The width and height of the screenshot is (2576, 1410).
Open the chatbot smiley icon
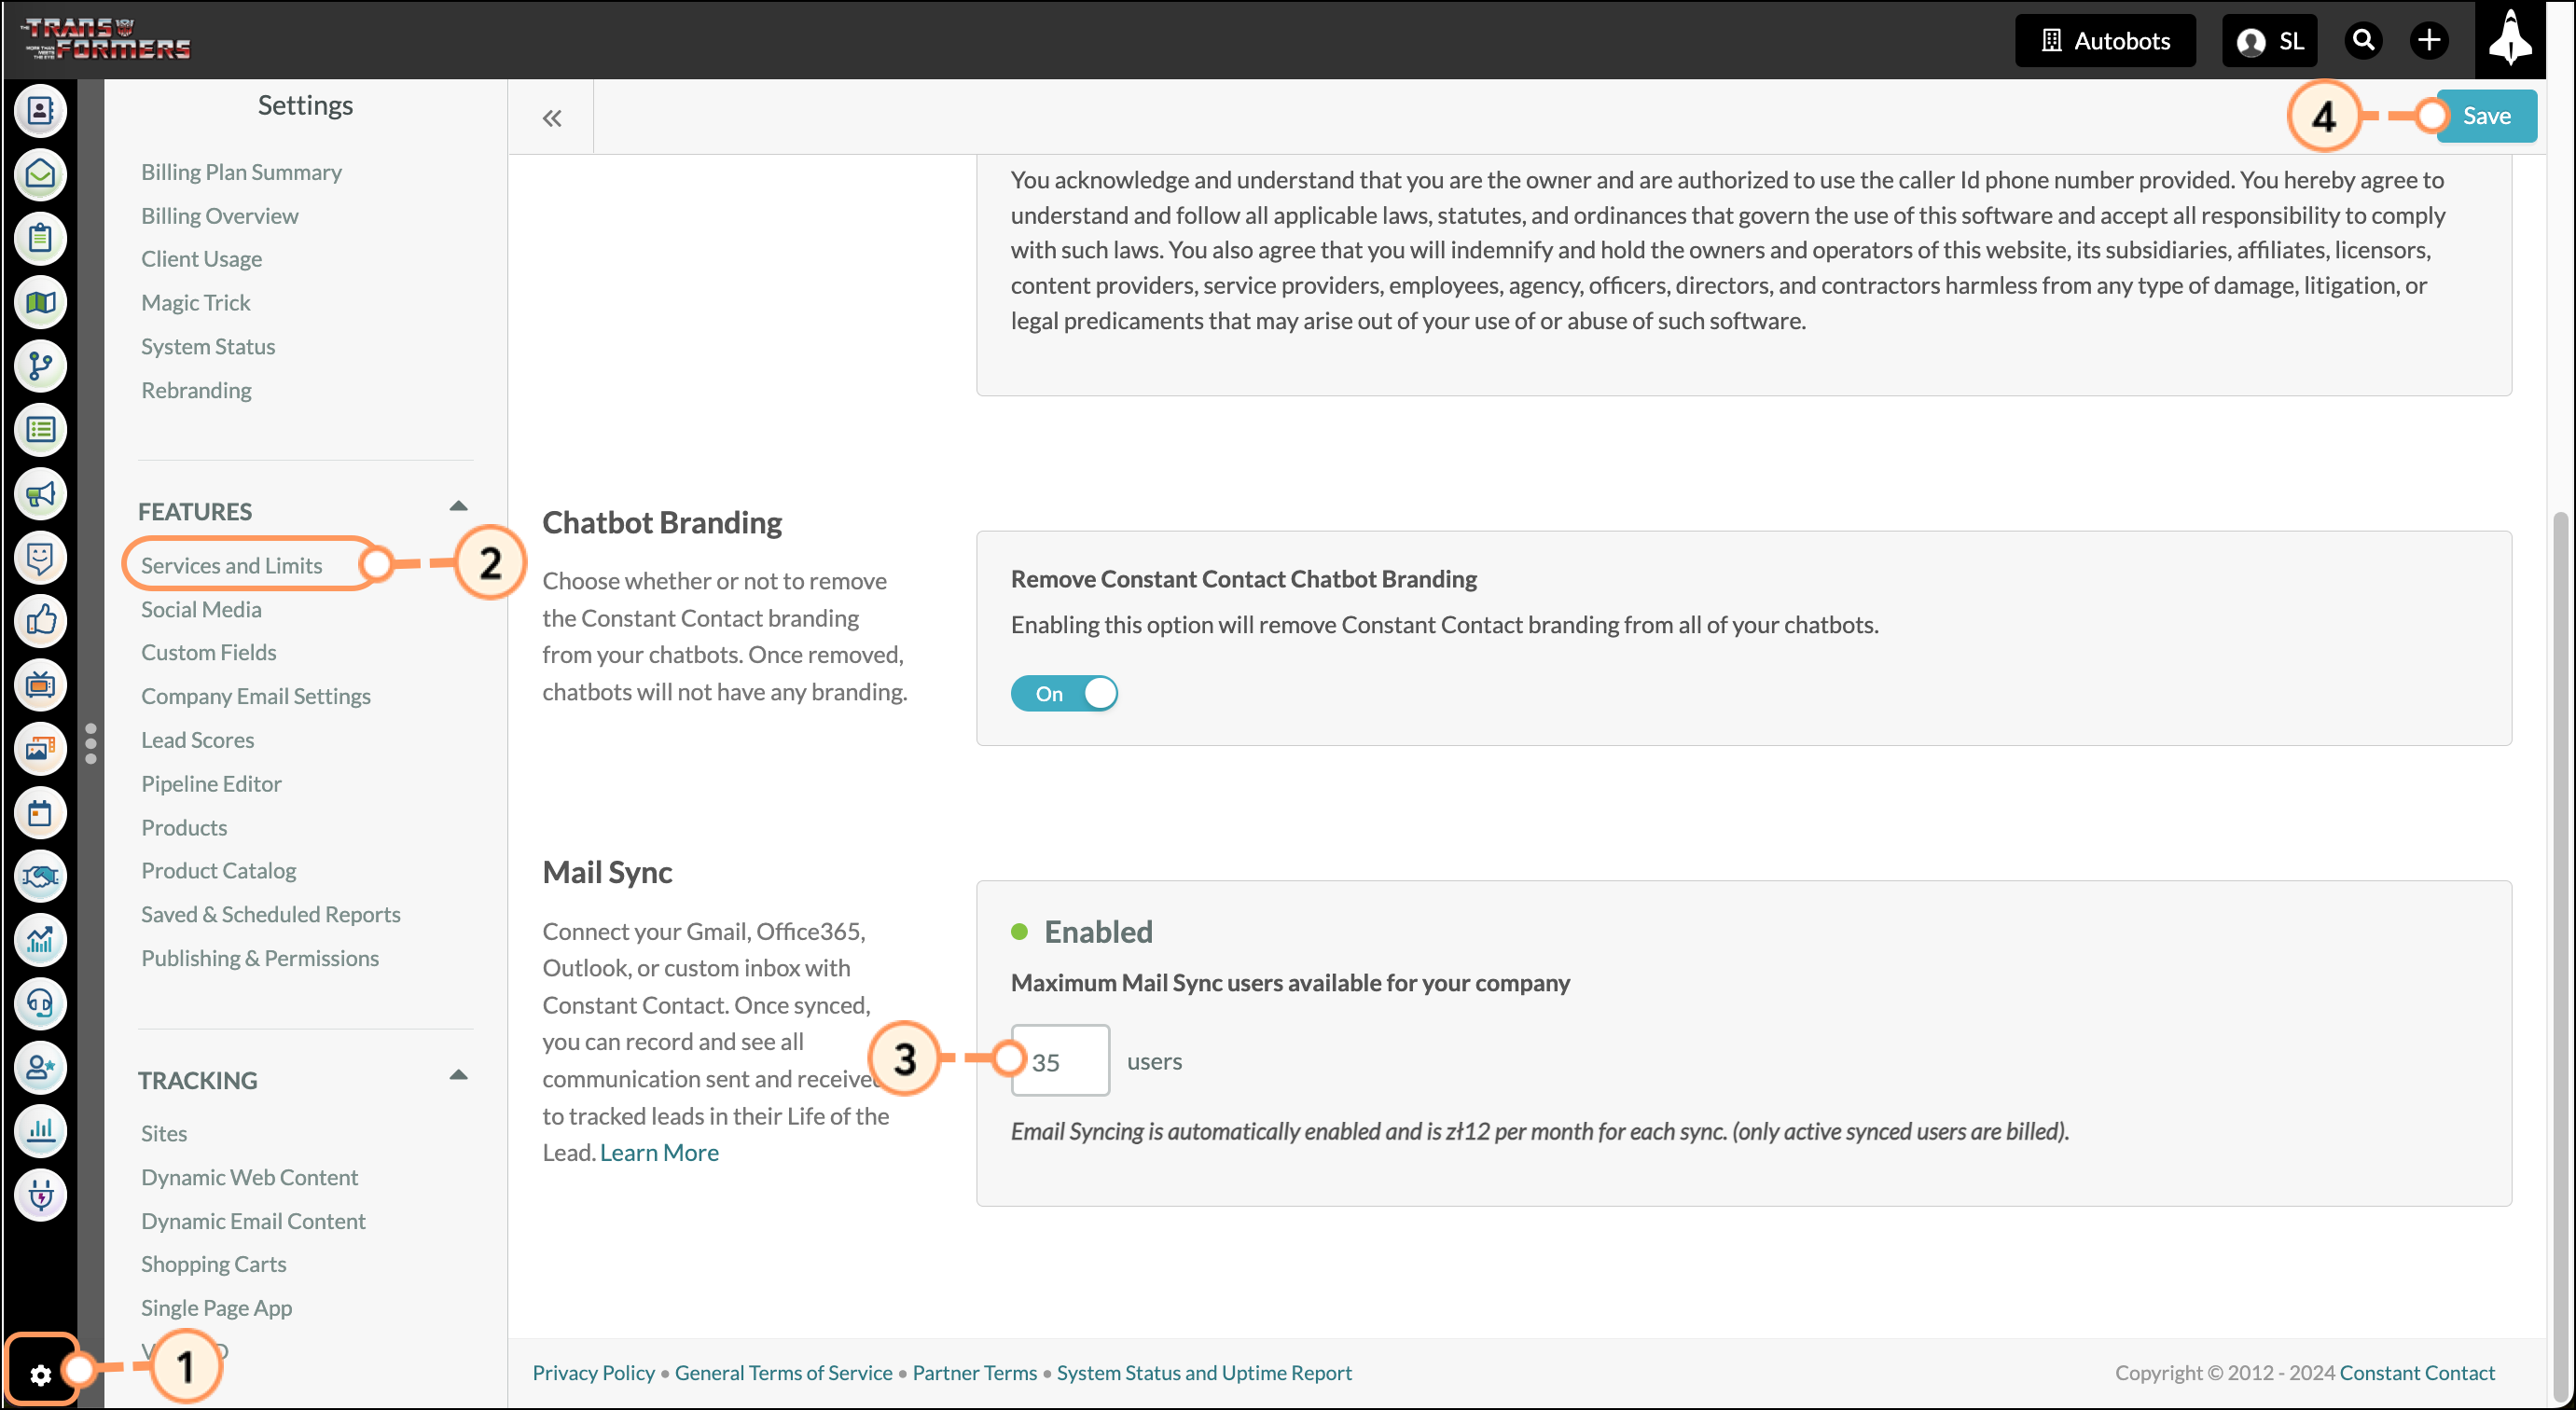click(40, 557)
